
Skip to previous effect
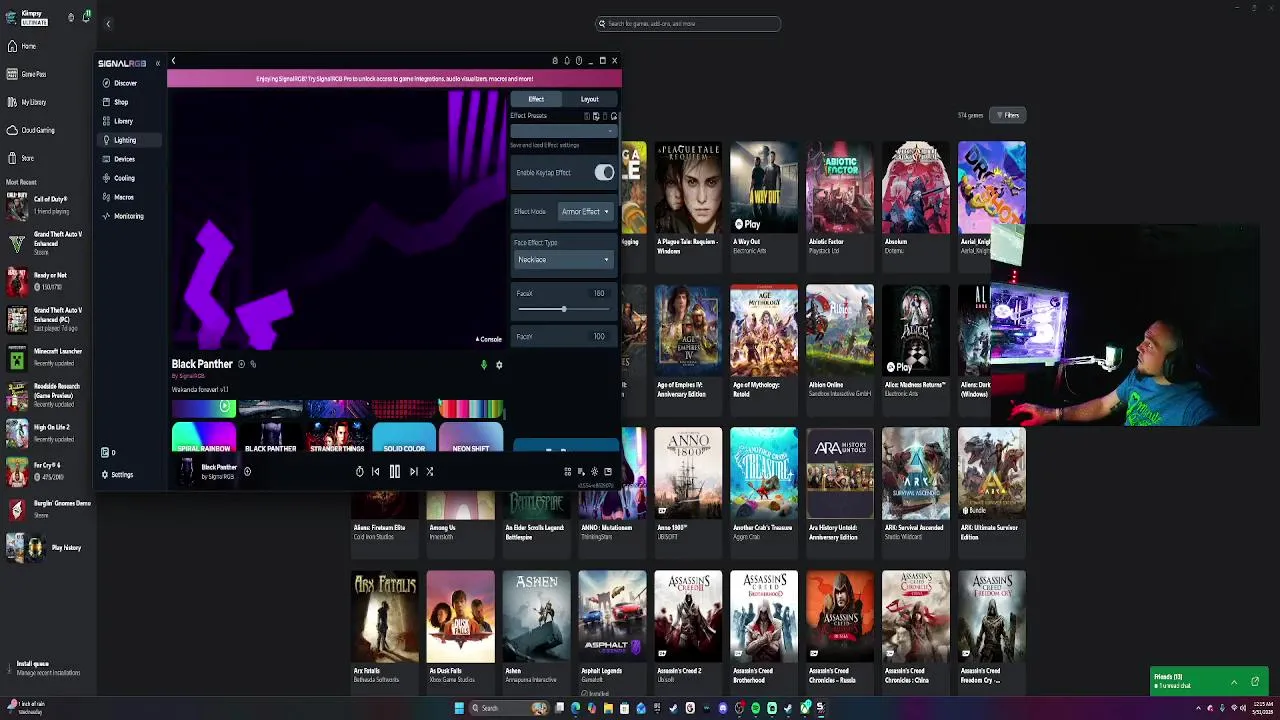click(376, 472)
